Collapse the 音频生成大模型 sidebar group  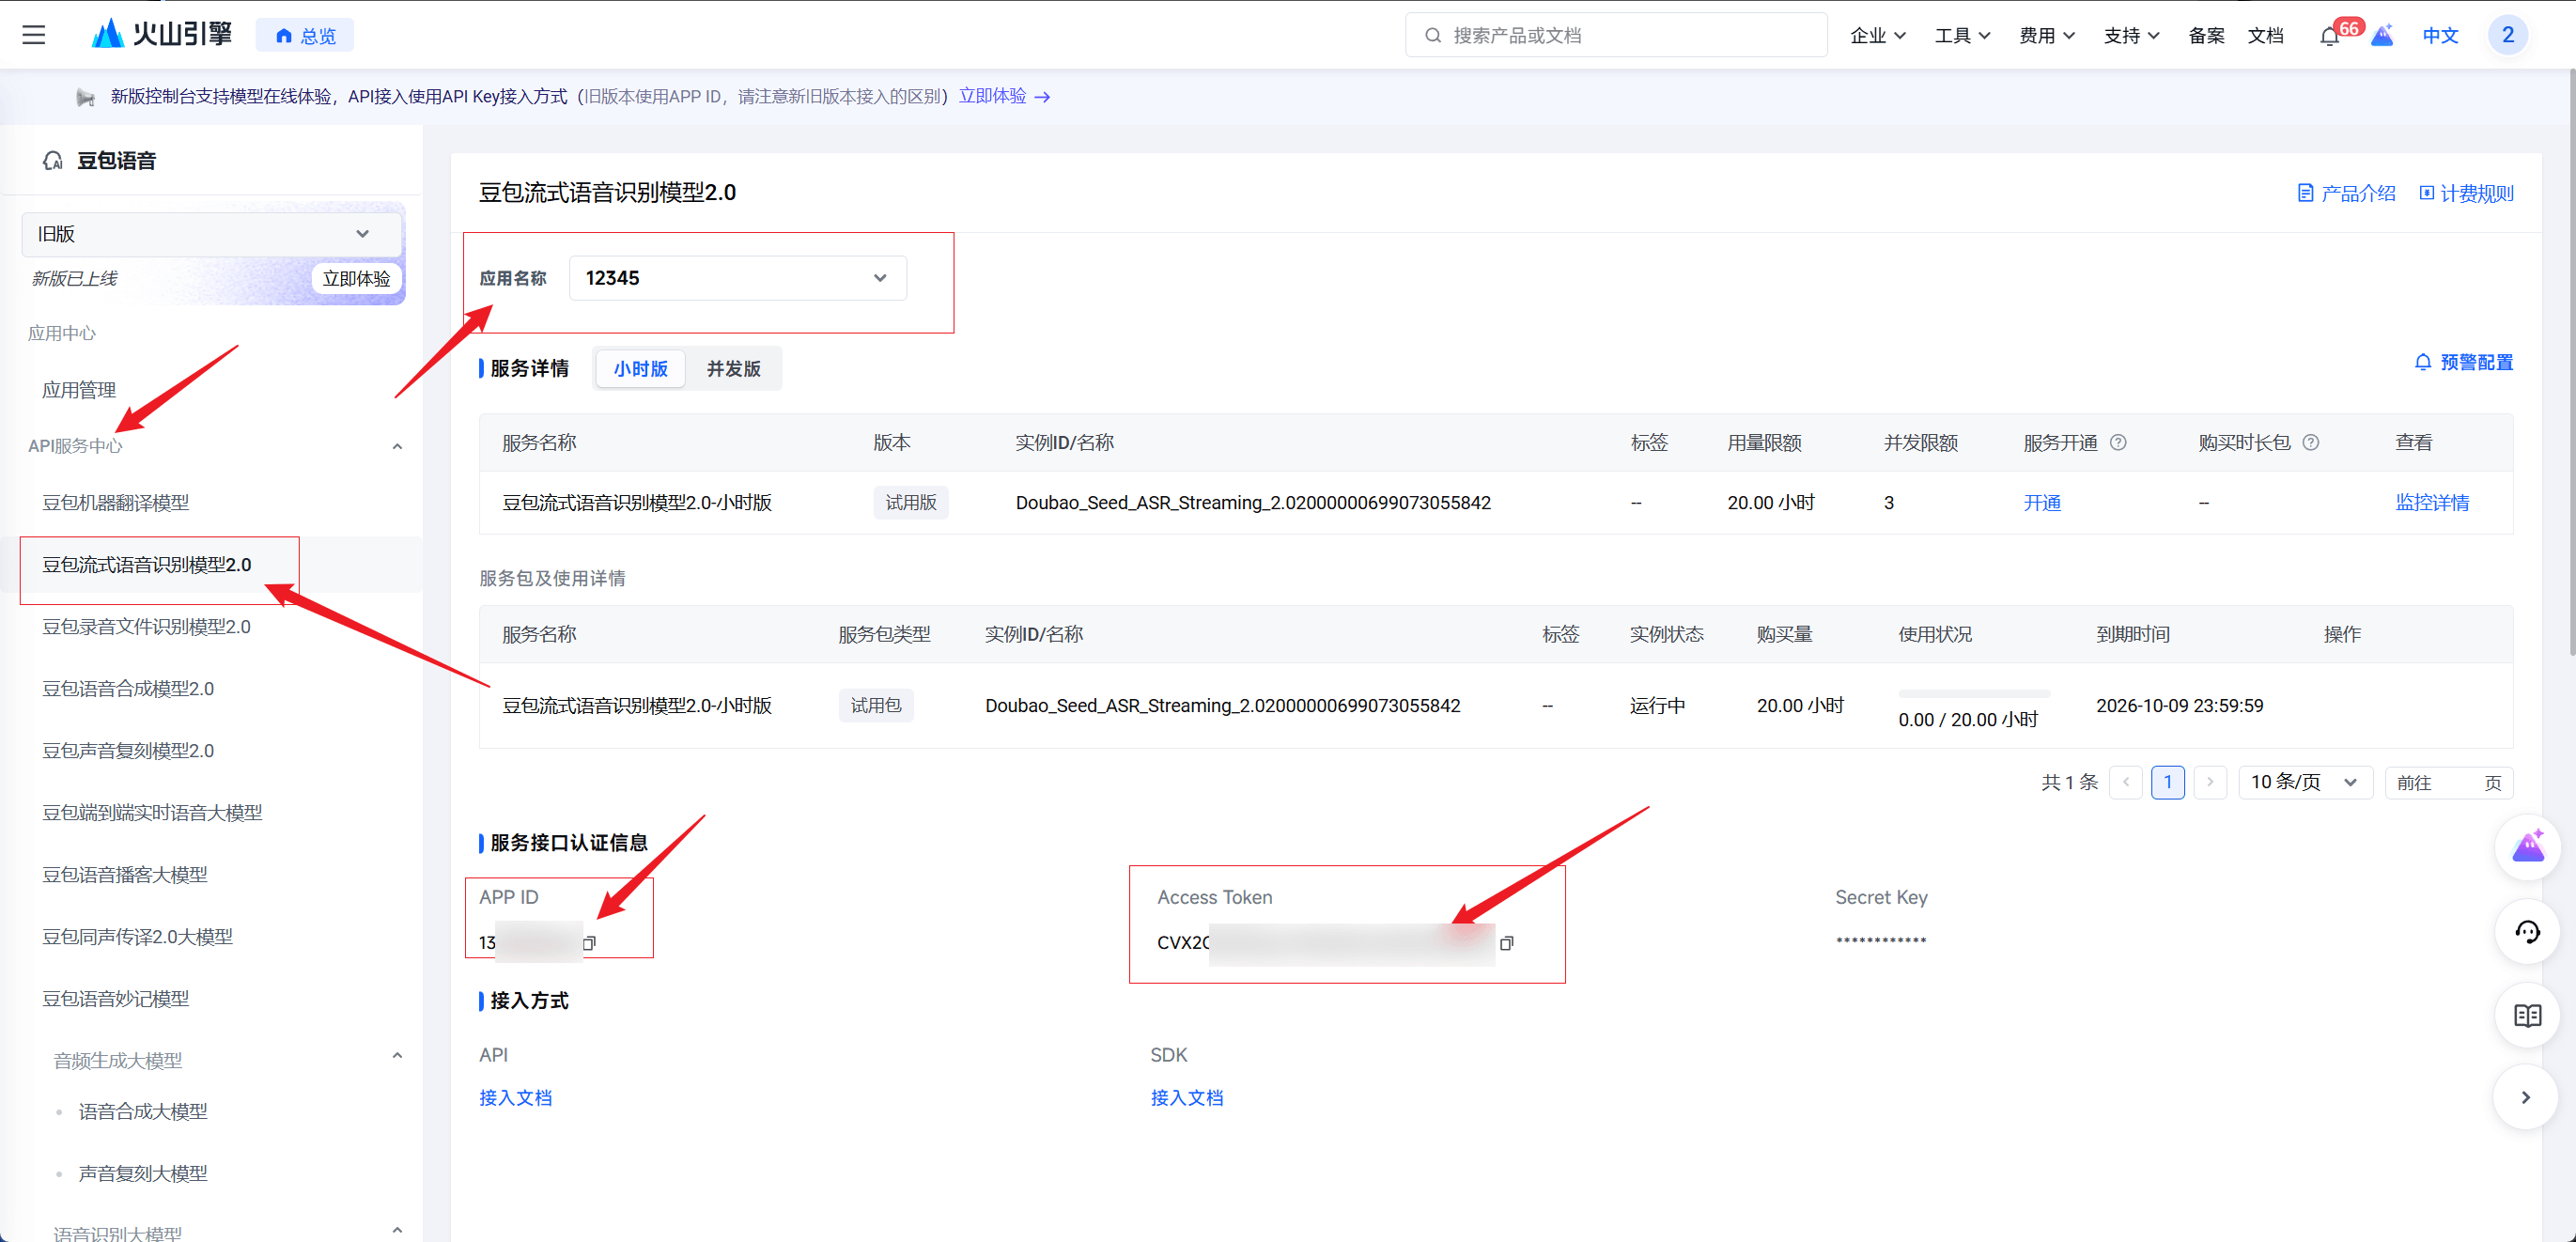pyautogui.click(x=397, y=1055)
